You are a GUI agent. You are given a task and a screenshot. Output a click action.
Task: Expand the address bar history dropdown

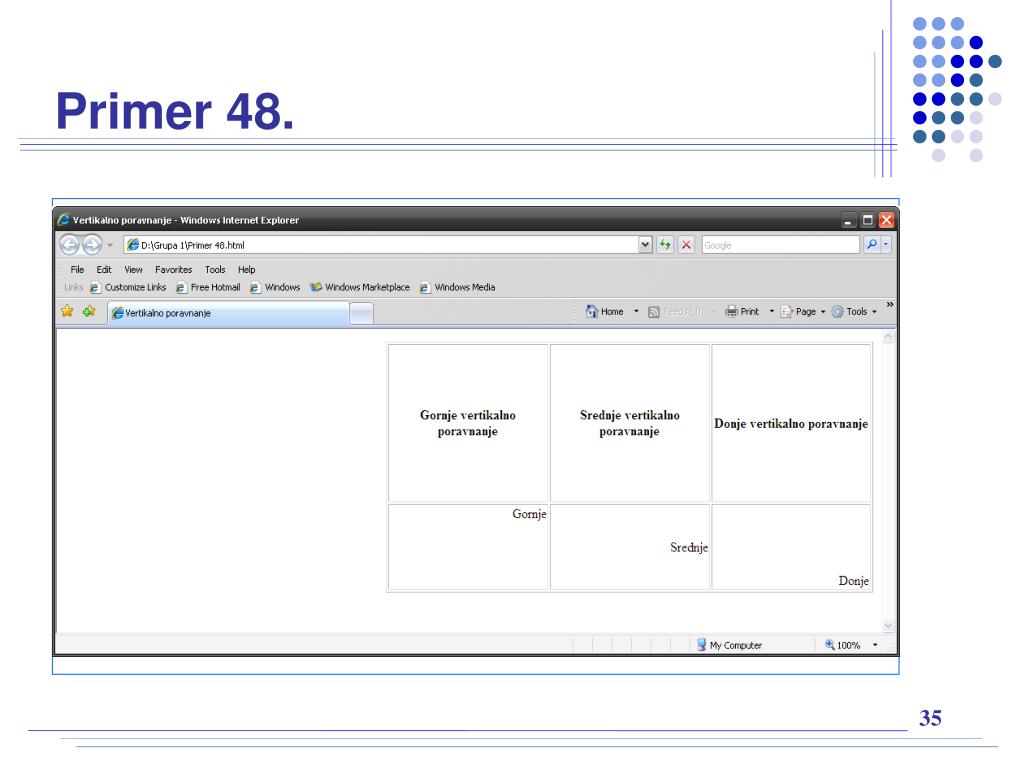(x=645, y=245)
